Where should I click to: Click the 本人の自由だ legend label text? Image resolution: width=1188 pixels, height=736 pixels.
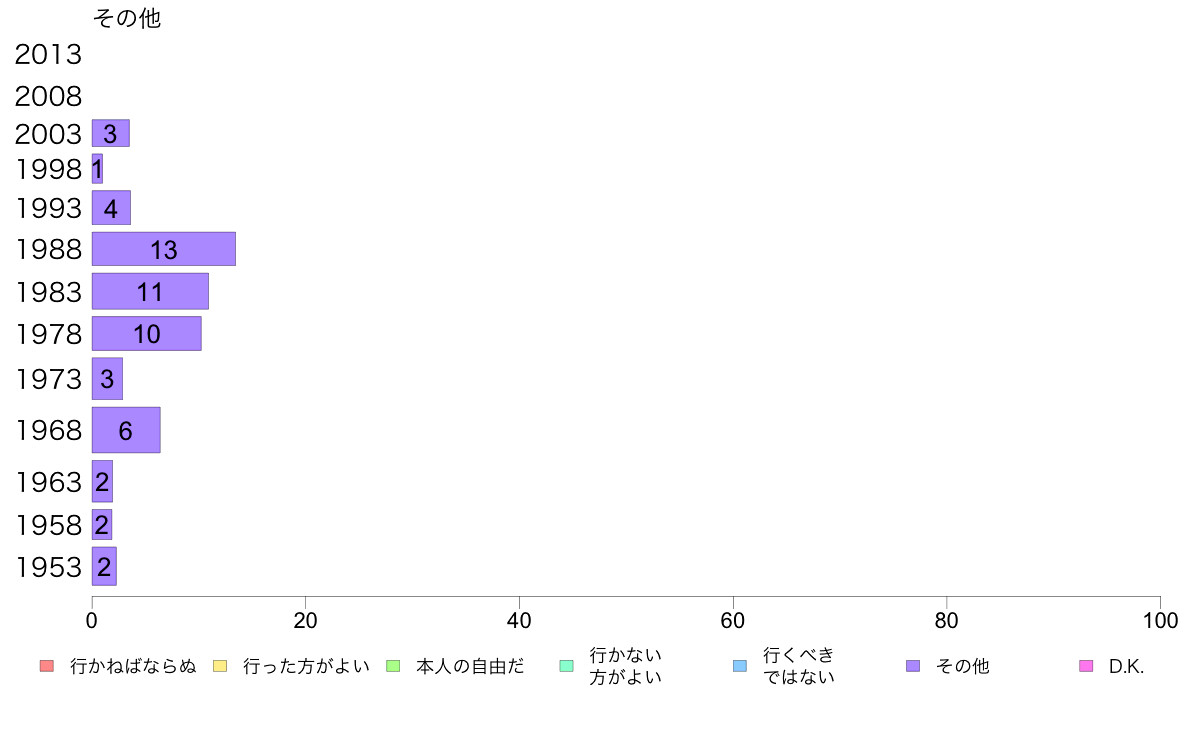tap(470, 666)
